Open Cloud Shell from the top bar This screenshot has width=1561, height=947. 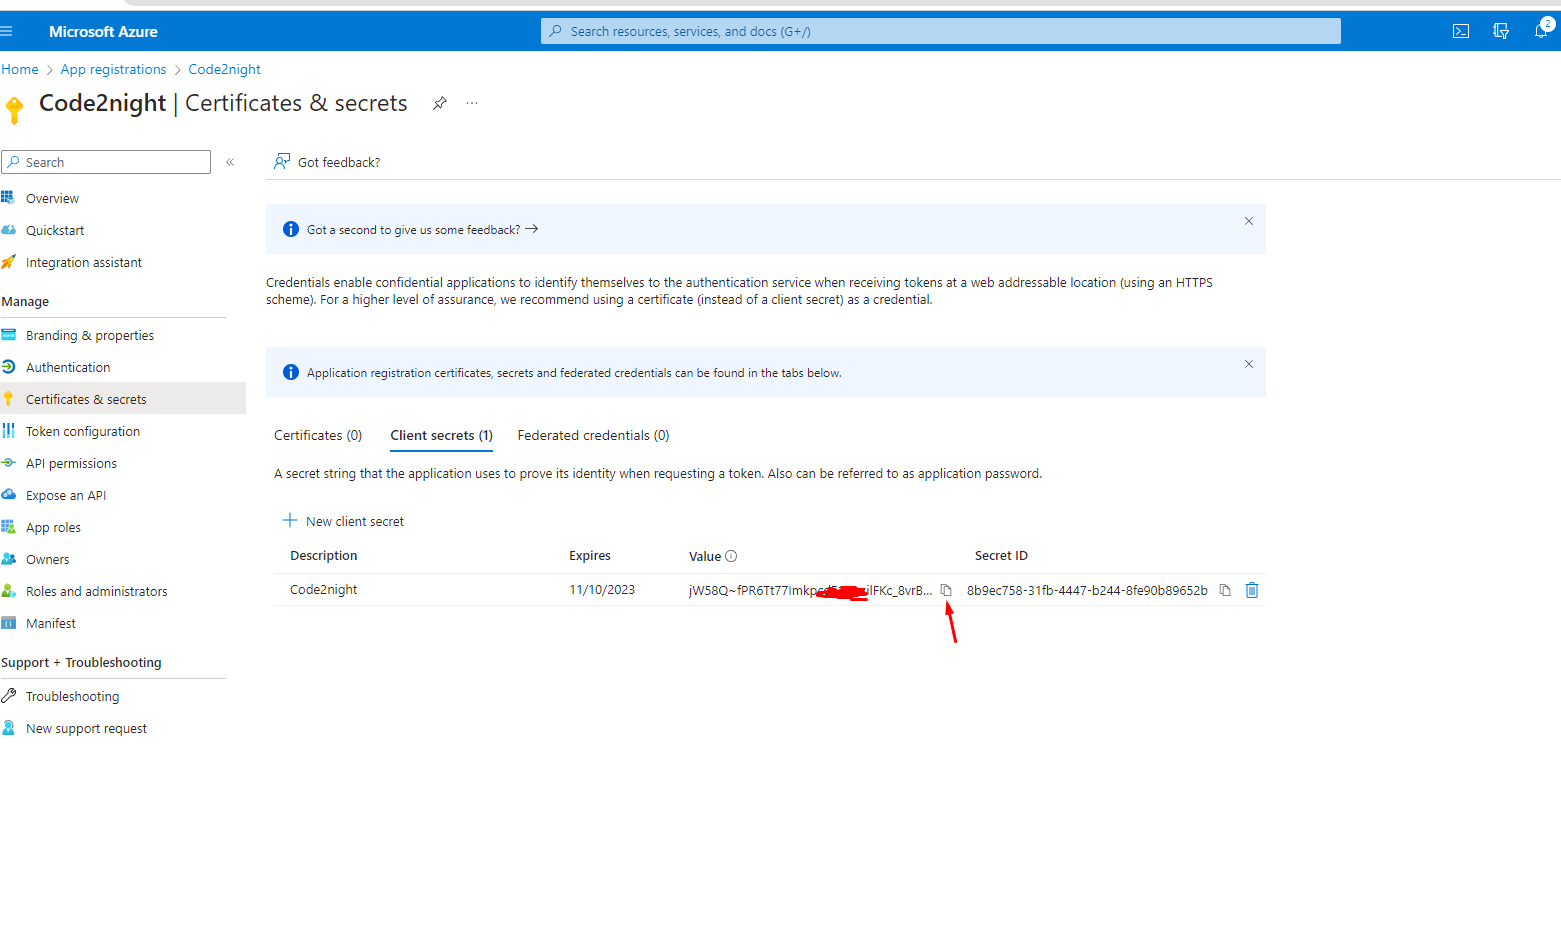[x=1461, y=31]
